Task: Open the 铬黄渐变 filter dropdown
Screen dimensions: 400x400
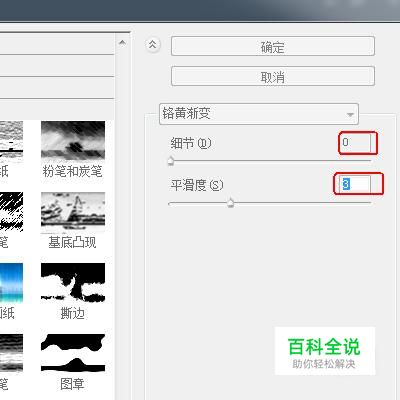Action: (259, 114)
